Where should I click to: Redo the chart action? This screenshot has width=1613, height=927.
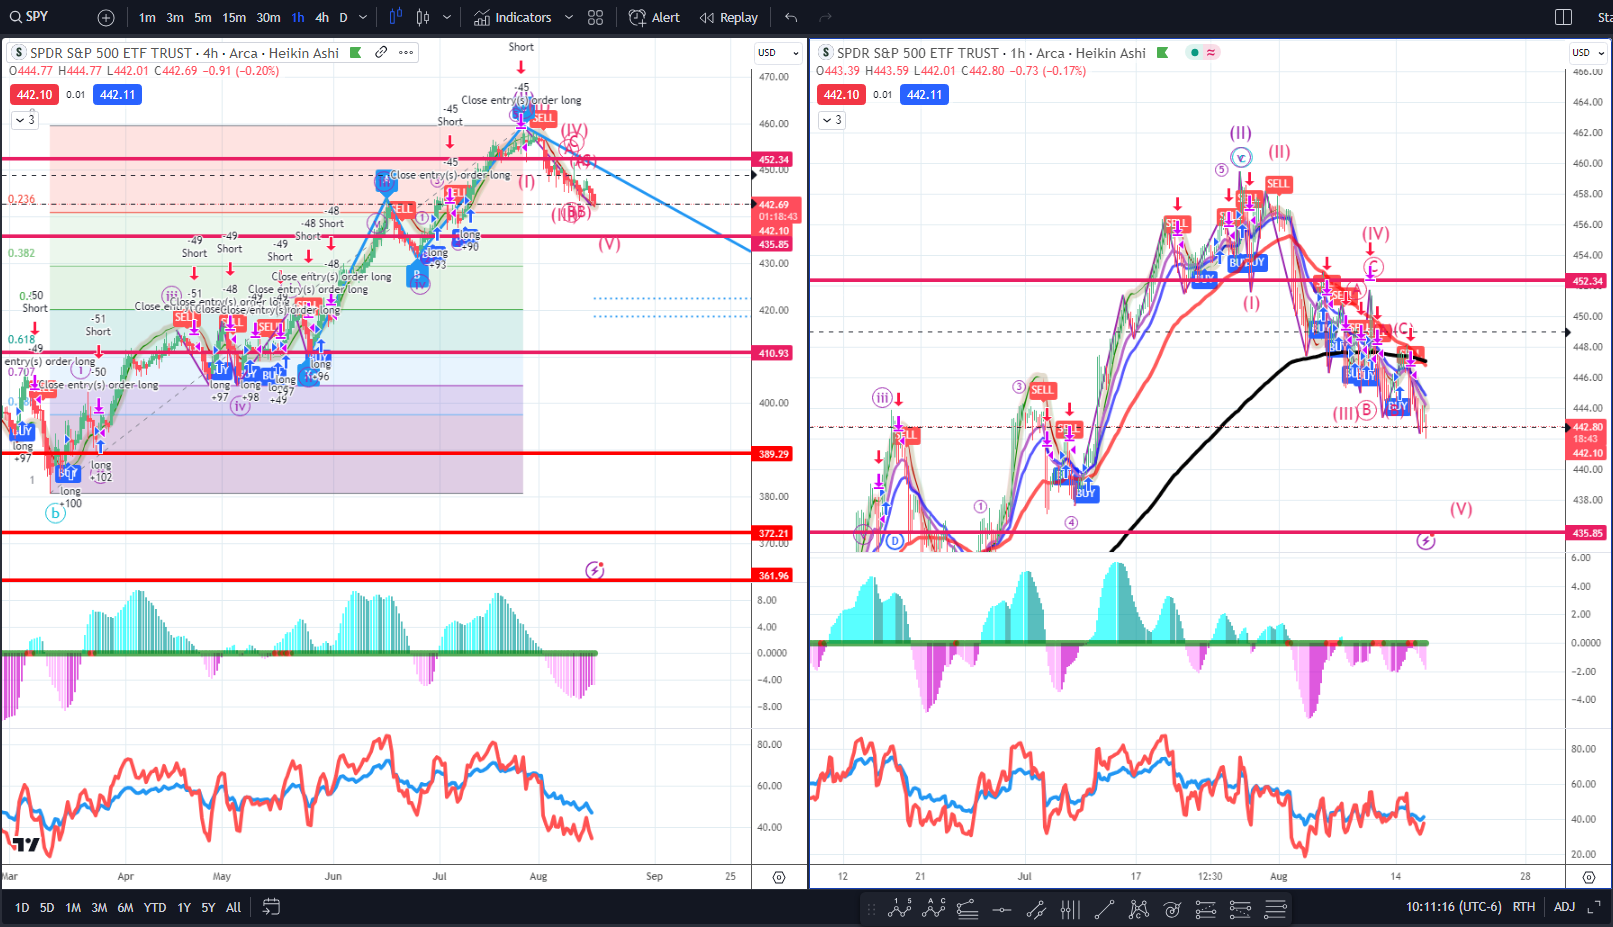point(825,18)
